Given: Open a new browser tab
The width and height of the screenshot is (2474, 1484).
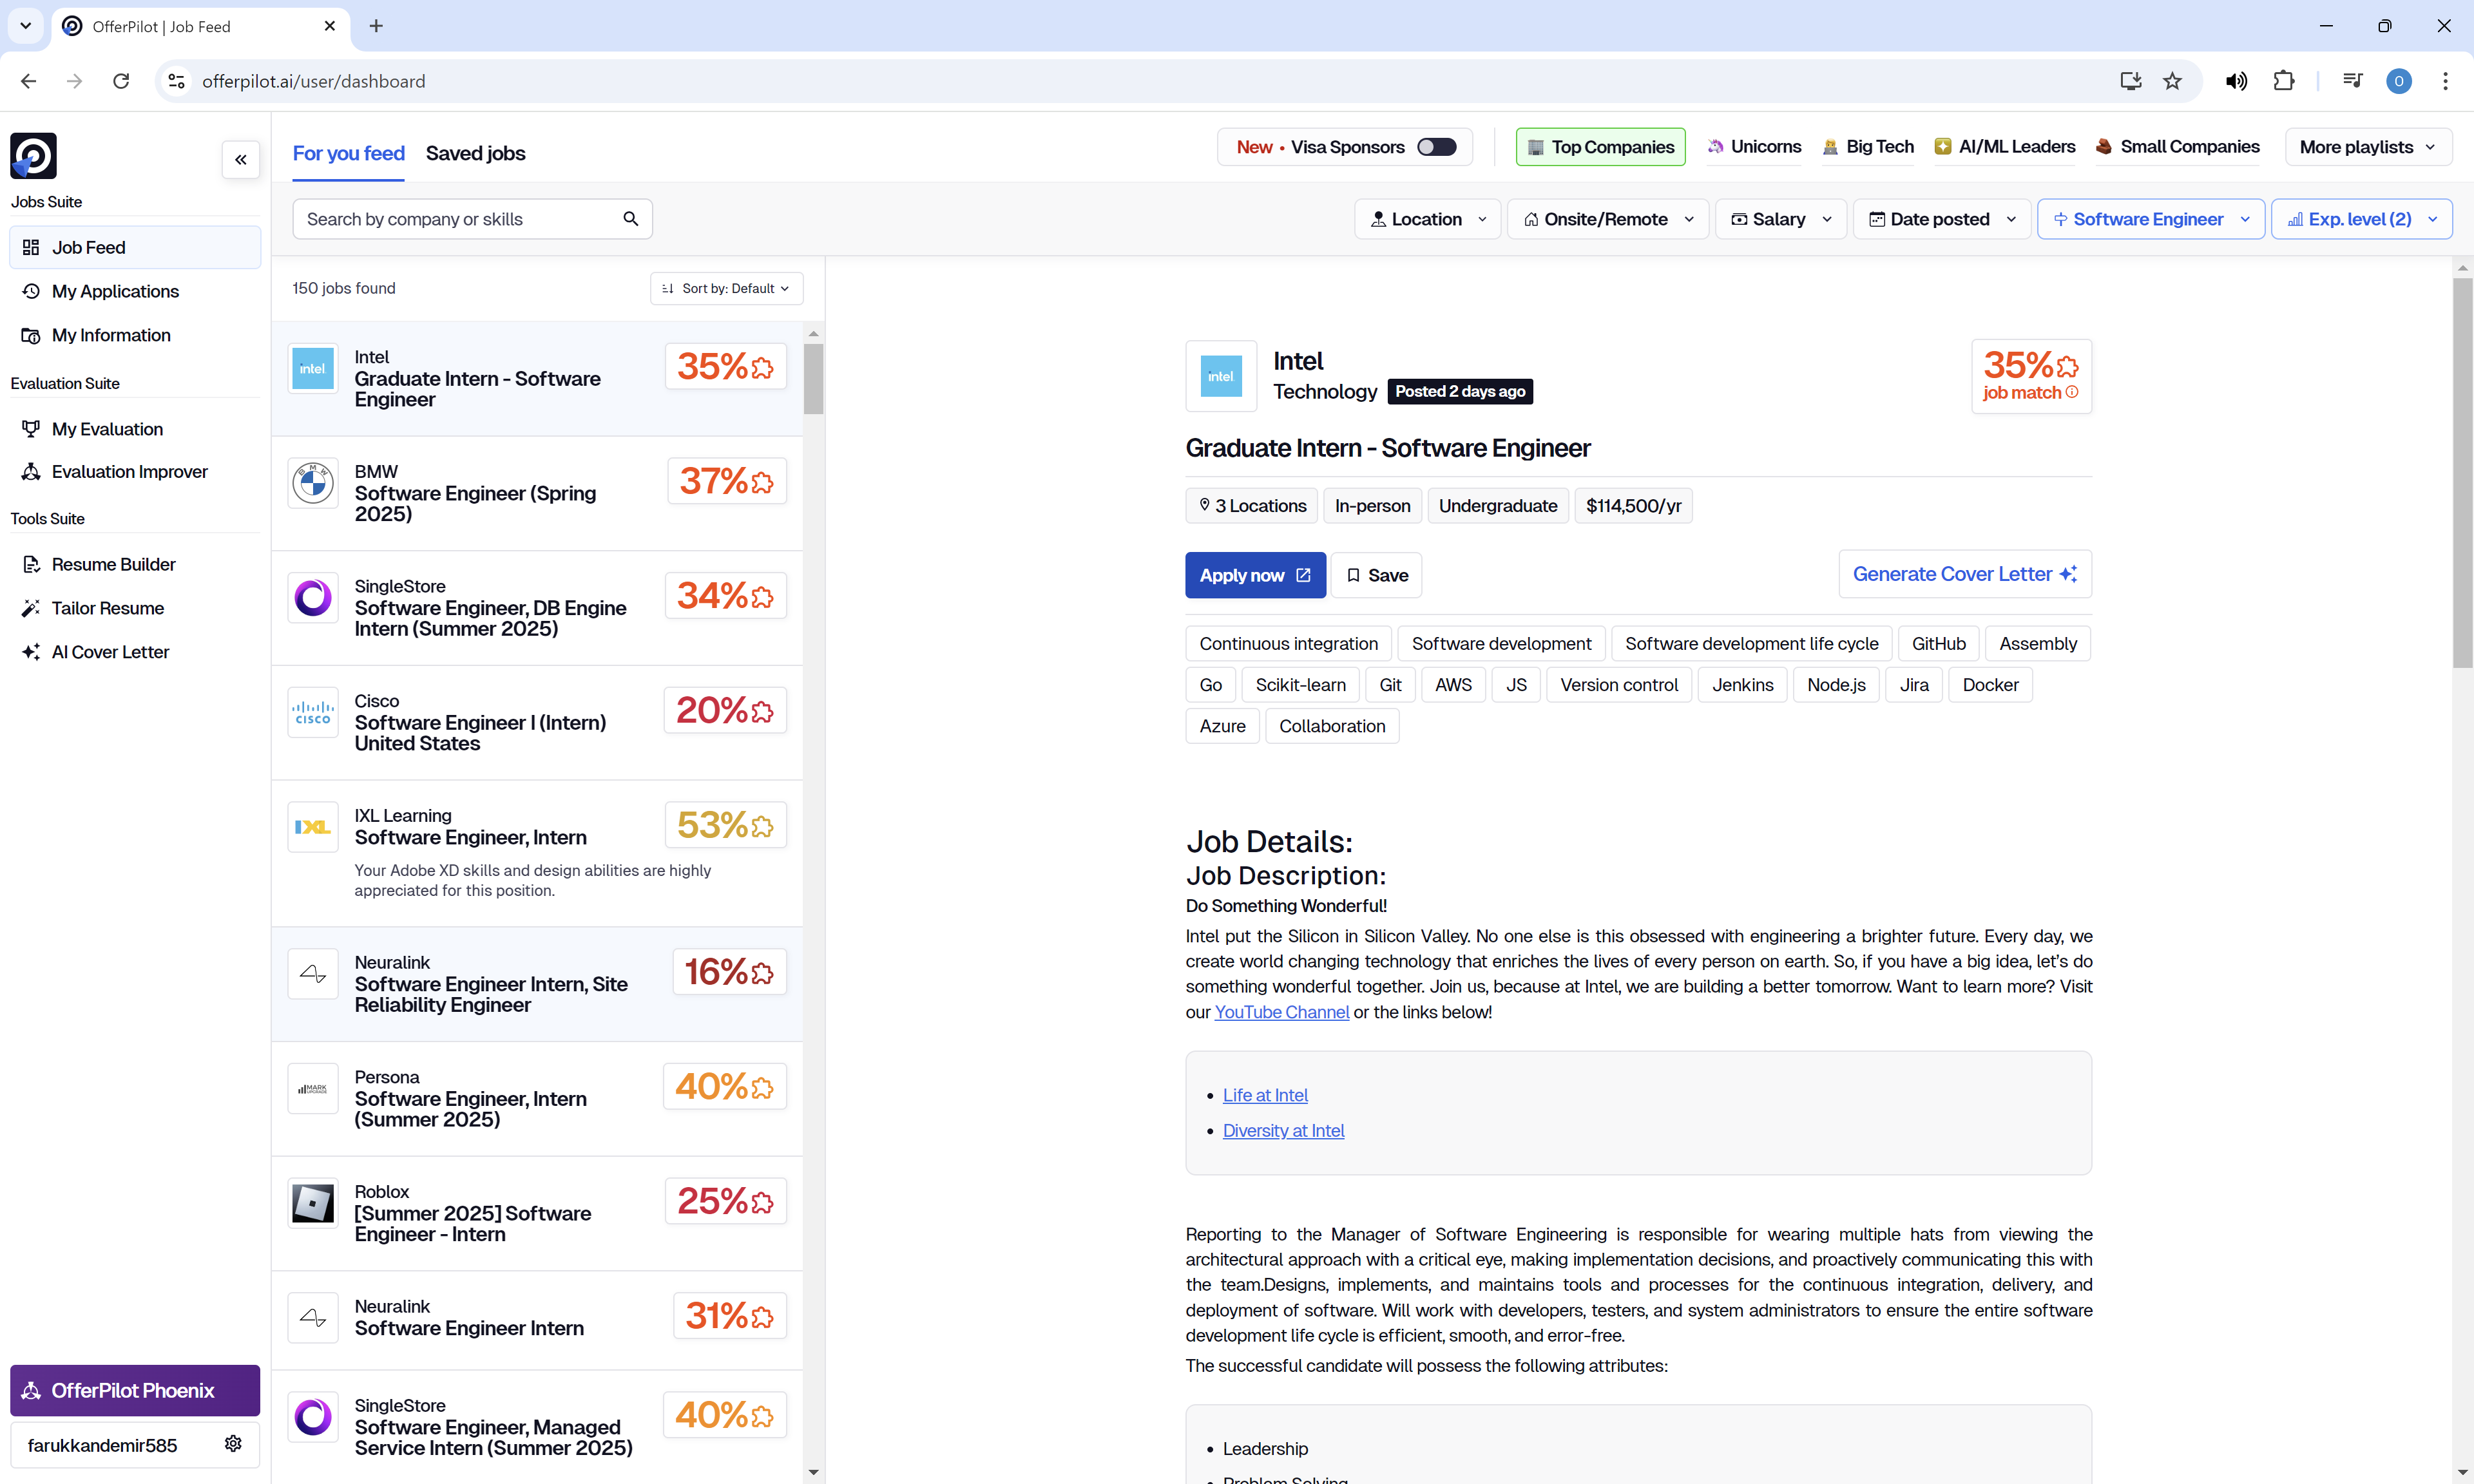Looking at the screenshot, I should 376,26.
